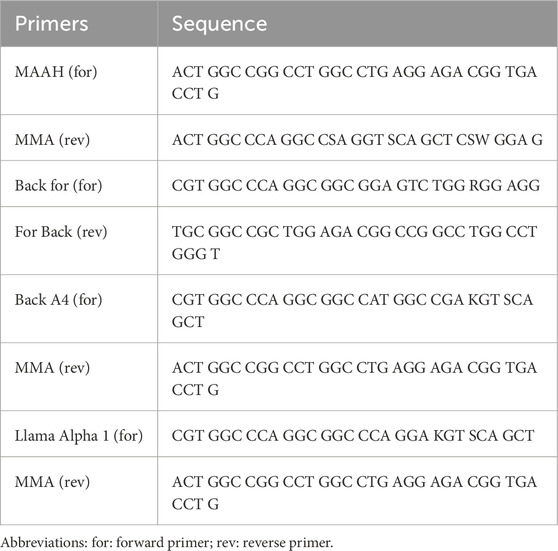Click the Abbreviations footnote text
The image size is (558, 551).
pos(167,543)
